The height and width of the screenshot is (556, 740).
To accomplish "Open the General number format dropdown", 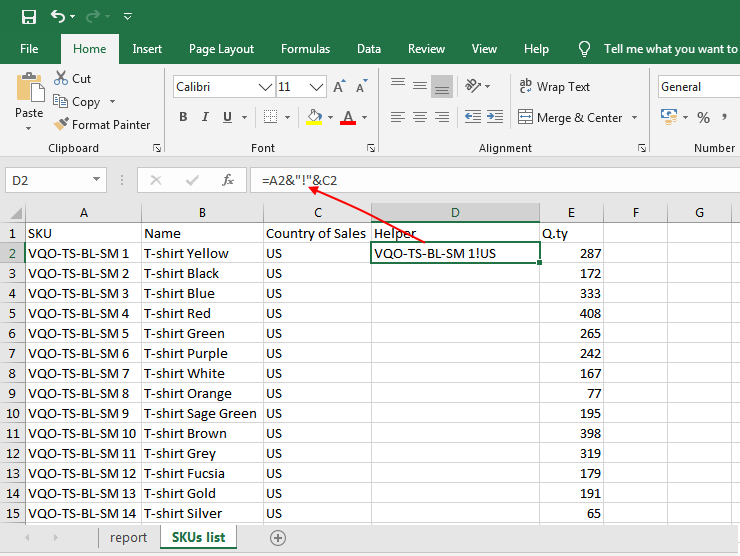I will [695, 87].
